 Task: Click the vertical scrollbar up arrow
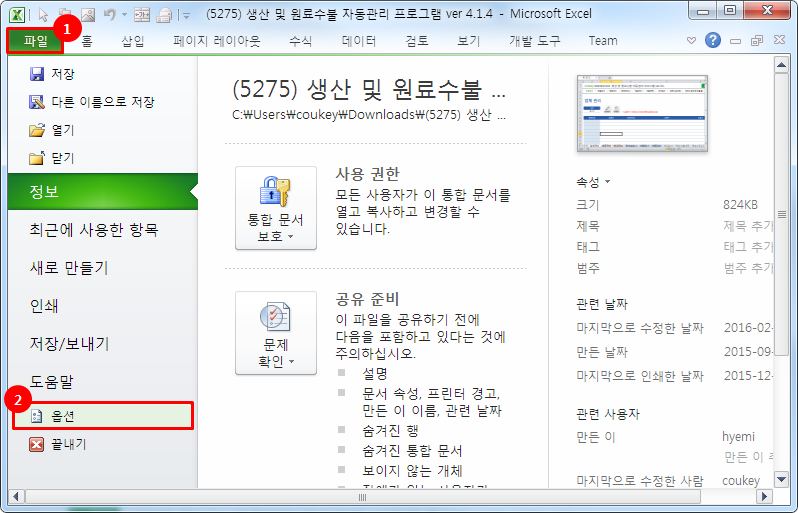point(781,65)
